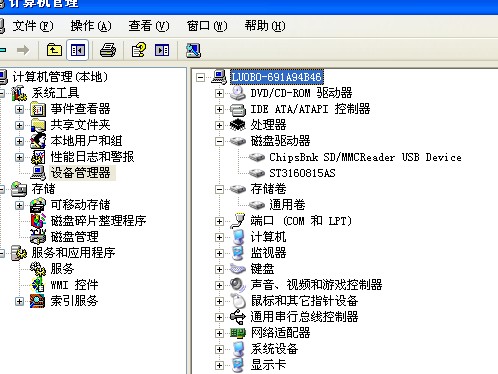Open the 帮助(H) menu
Viewport: 498px width, 374px height.
(265, 26)
